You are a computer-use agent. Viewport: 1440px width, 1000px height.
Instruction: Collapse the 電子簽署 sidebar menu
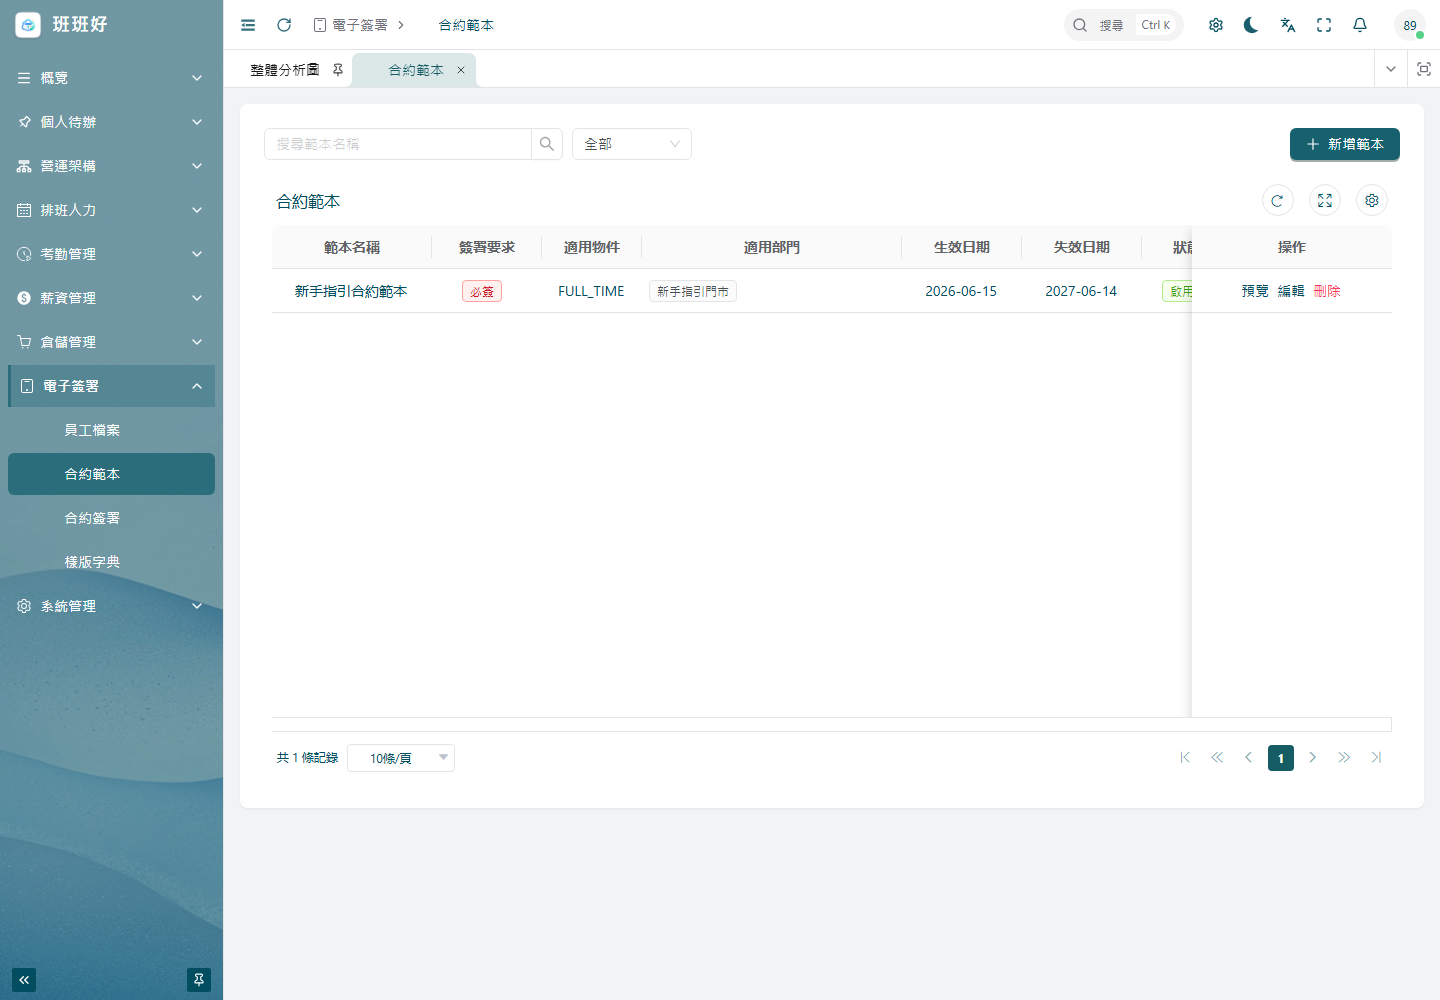[111, 386]
